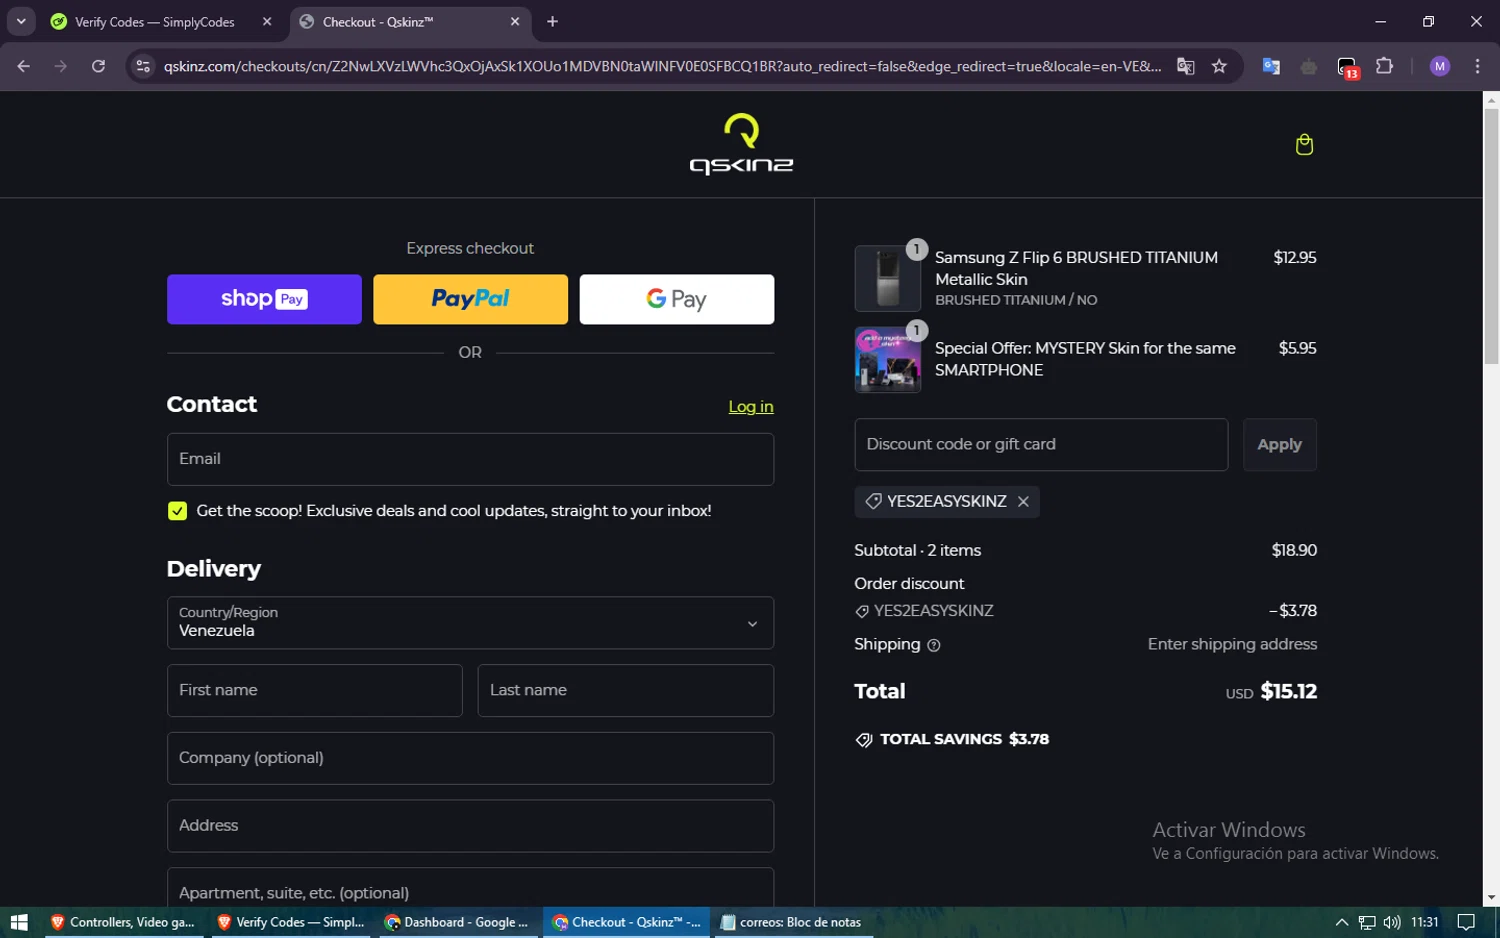Click the browser address bar URL

pyautogui.click(x=662, y=66)
